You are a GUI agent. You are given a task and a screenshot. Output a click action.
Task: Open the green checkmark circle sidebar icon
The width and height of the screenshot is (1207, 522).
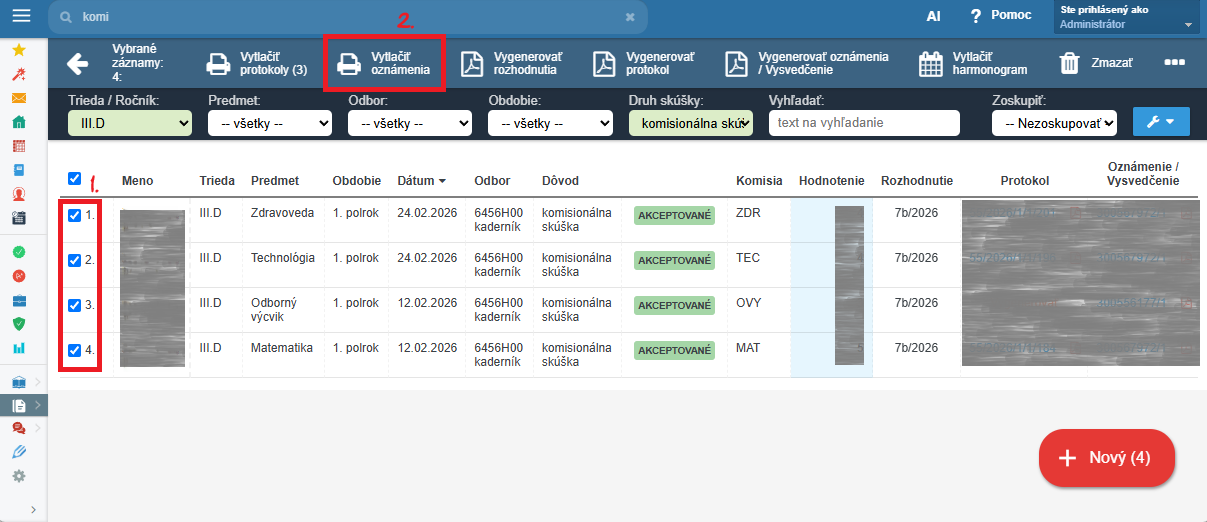(19, 252)
